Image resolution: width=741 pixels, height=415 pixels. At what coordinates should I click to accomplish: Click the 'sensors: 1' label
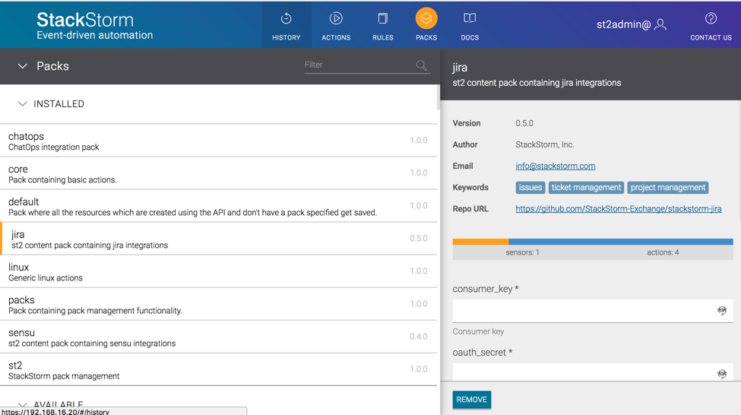(x=522, y=252)
